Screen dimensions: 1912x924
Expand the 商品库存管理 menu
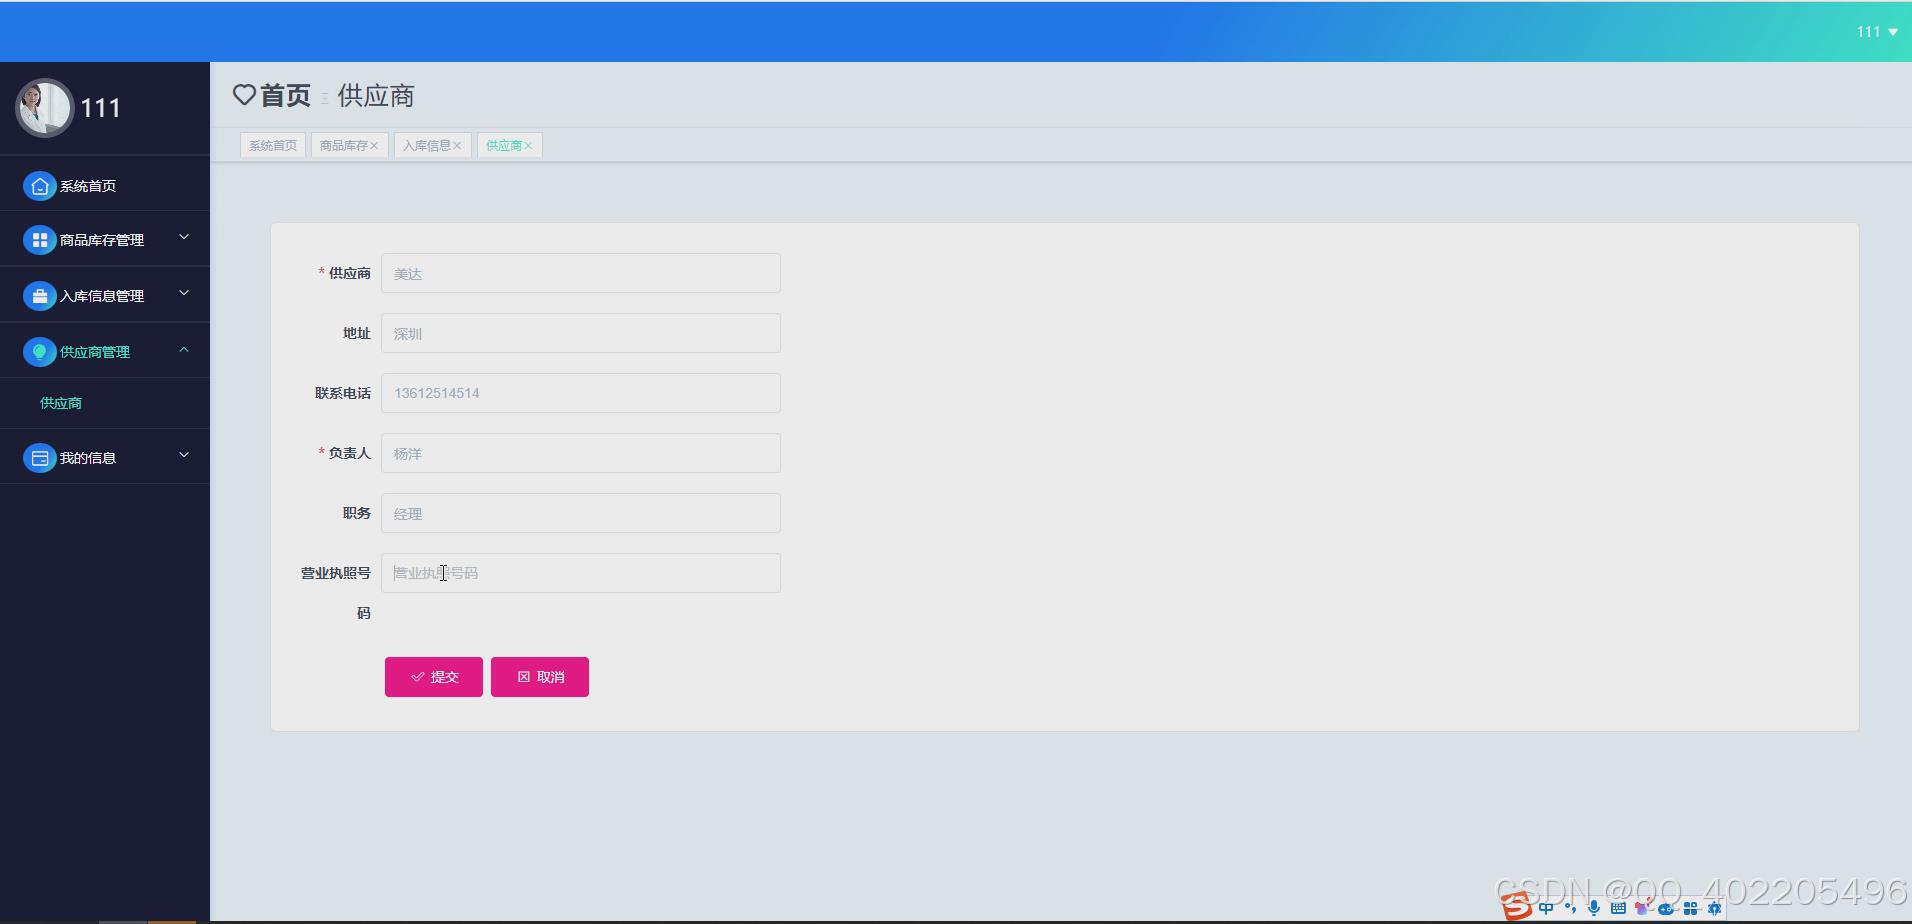[x=183, y=237]
